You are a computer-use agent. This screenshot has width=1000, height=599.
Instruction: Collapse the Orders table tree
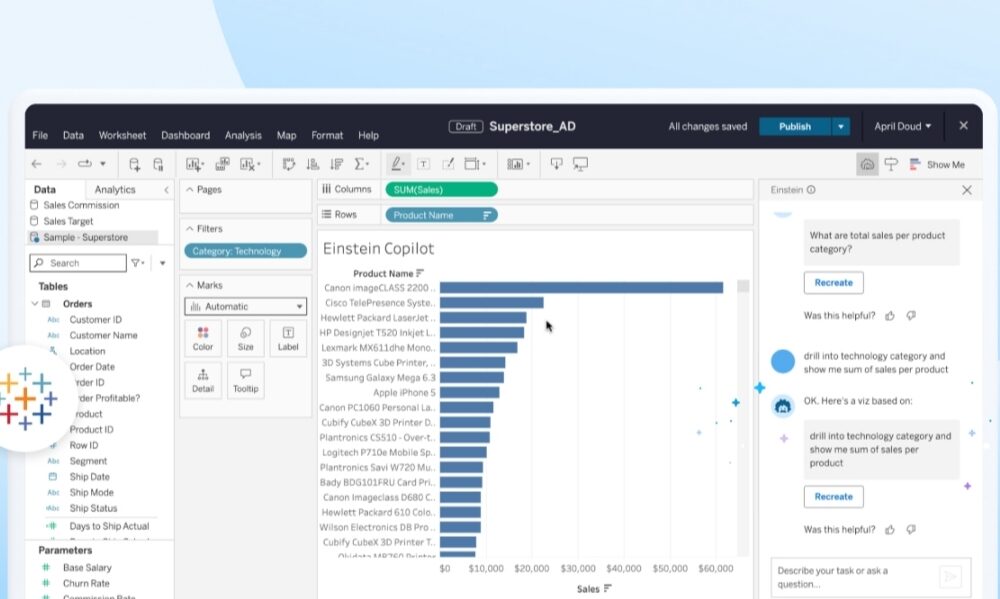(x=35, y=304)
